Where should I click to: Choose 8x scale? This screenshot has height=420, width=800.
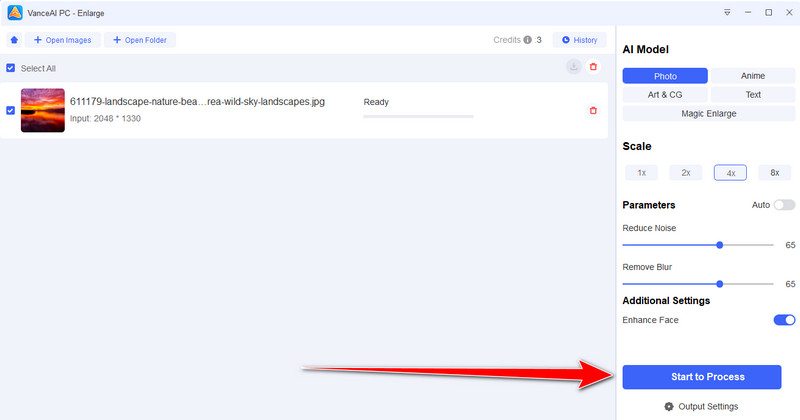pyautogui.click(x=774, y=172)
